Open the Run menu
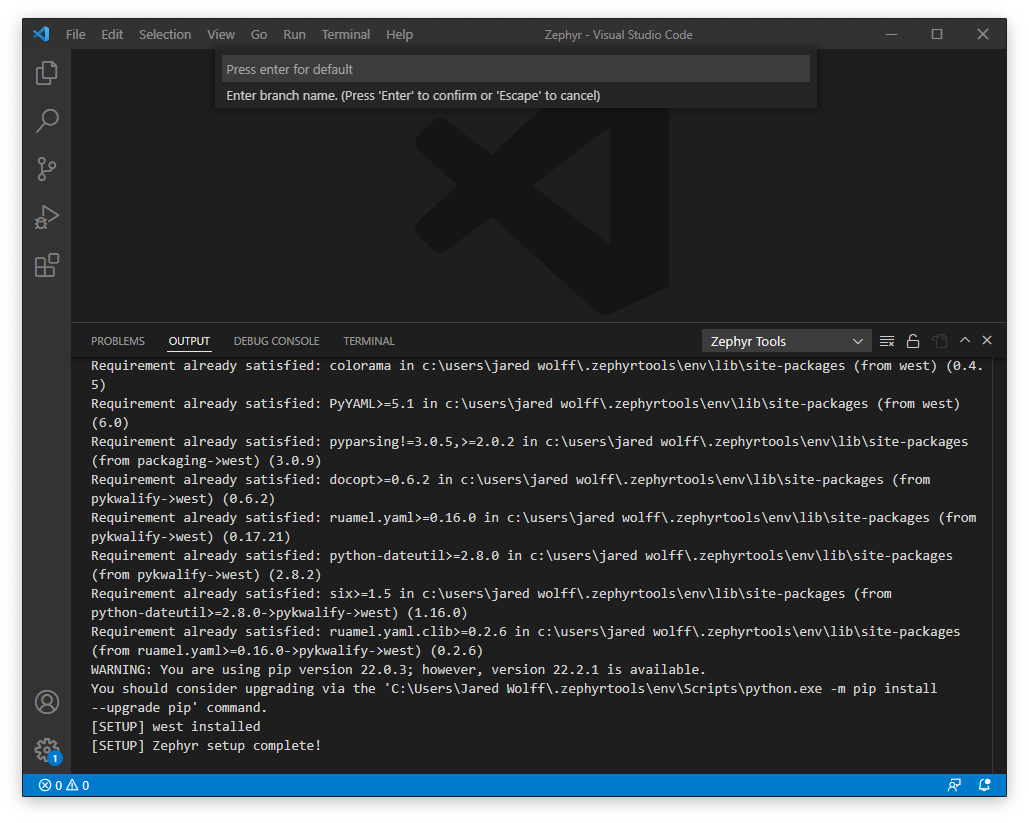1029x823 pixels. coord(294,35)
